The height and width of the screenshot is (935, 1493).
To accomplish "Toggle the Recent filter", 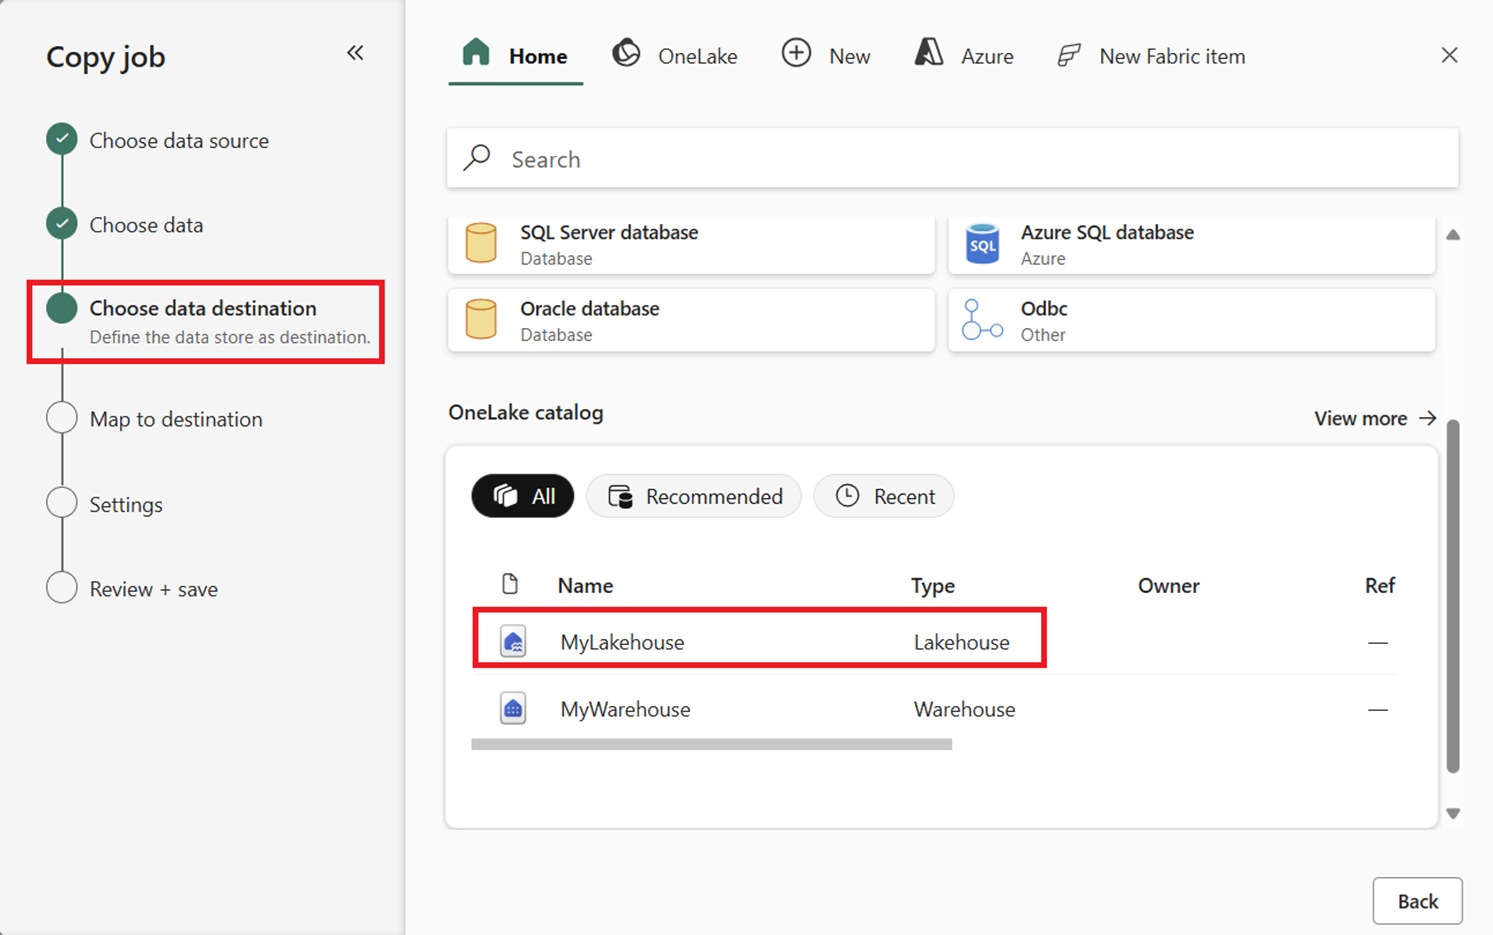I will coord(884,496).
